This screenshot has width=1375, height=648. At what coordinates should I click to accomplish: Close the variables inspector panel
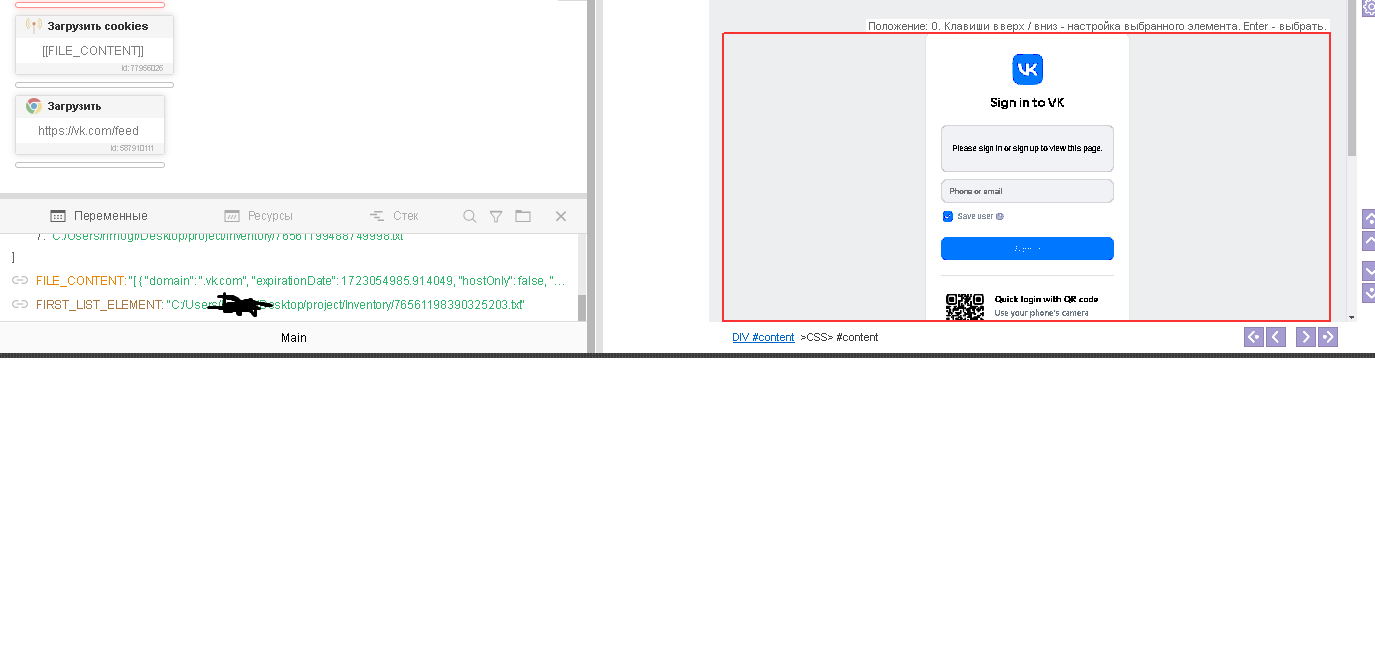click(561, 216)
